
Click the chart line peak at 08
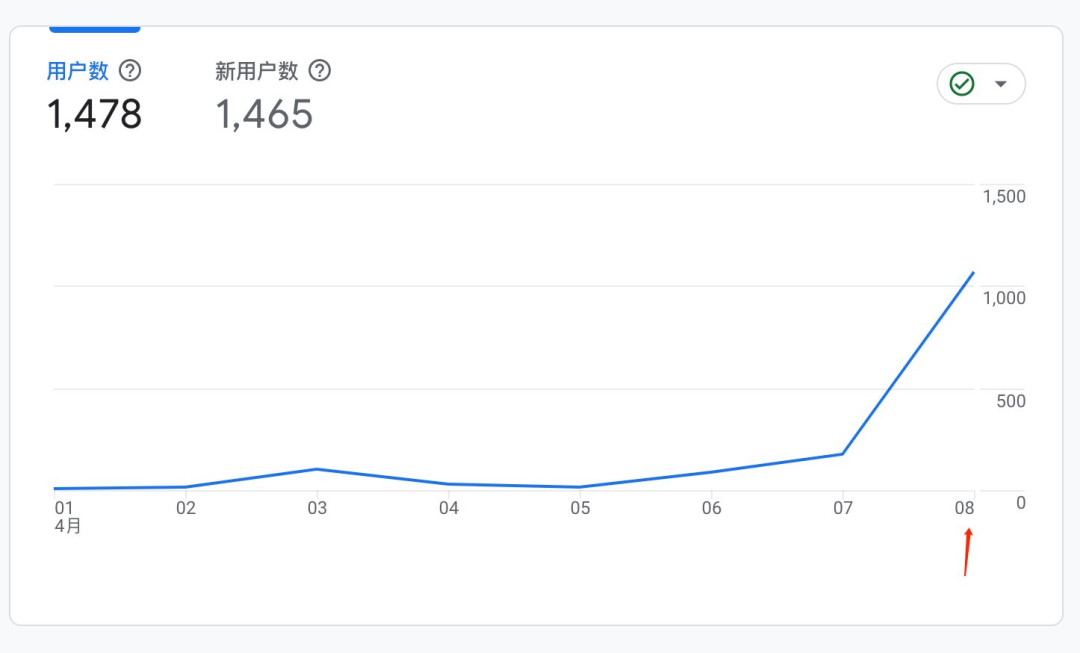tap(973, 273)
